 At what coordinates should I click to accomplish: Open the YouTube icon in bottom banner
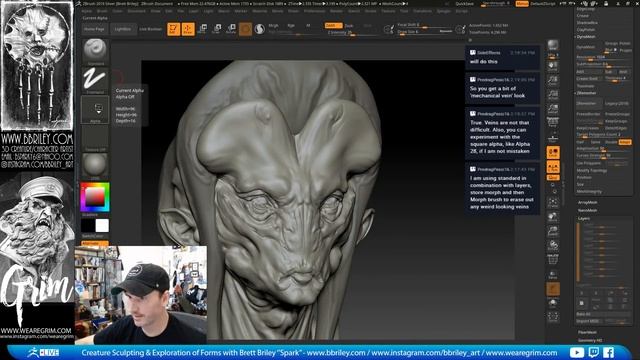point(577,352)
